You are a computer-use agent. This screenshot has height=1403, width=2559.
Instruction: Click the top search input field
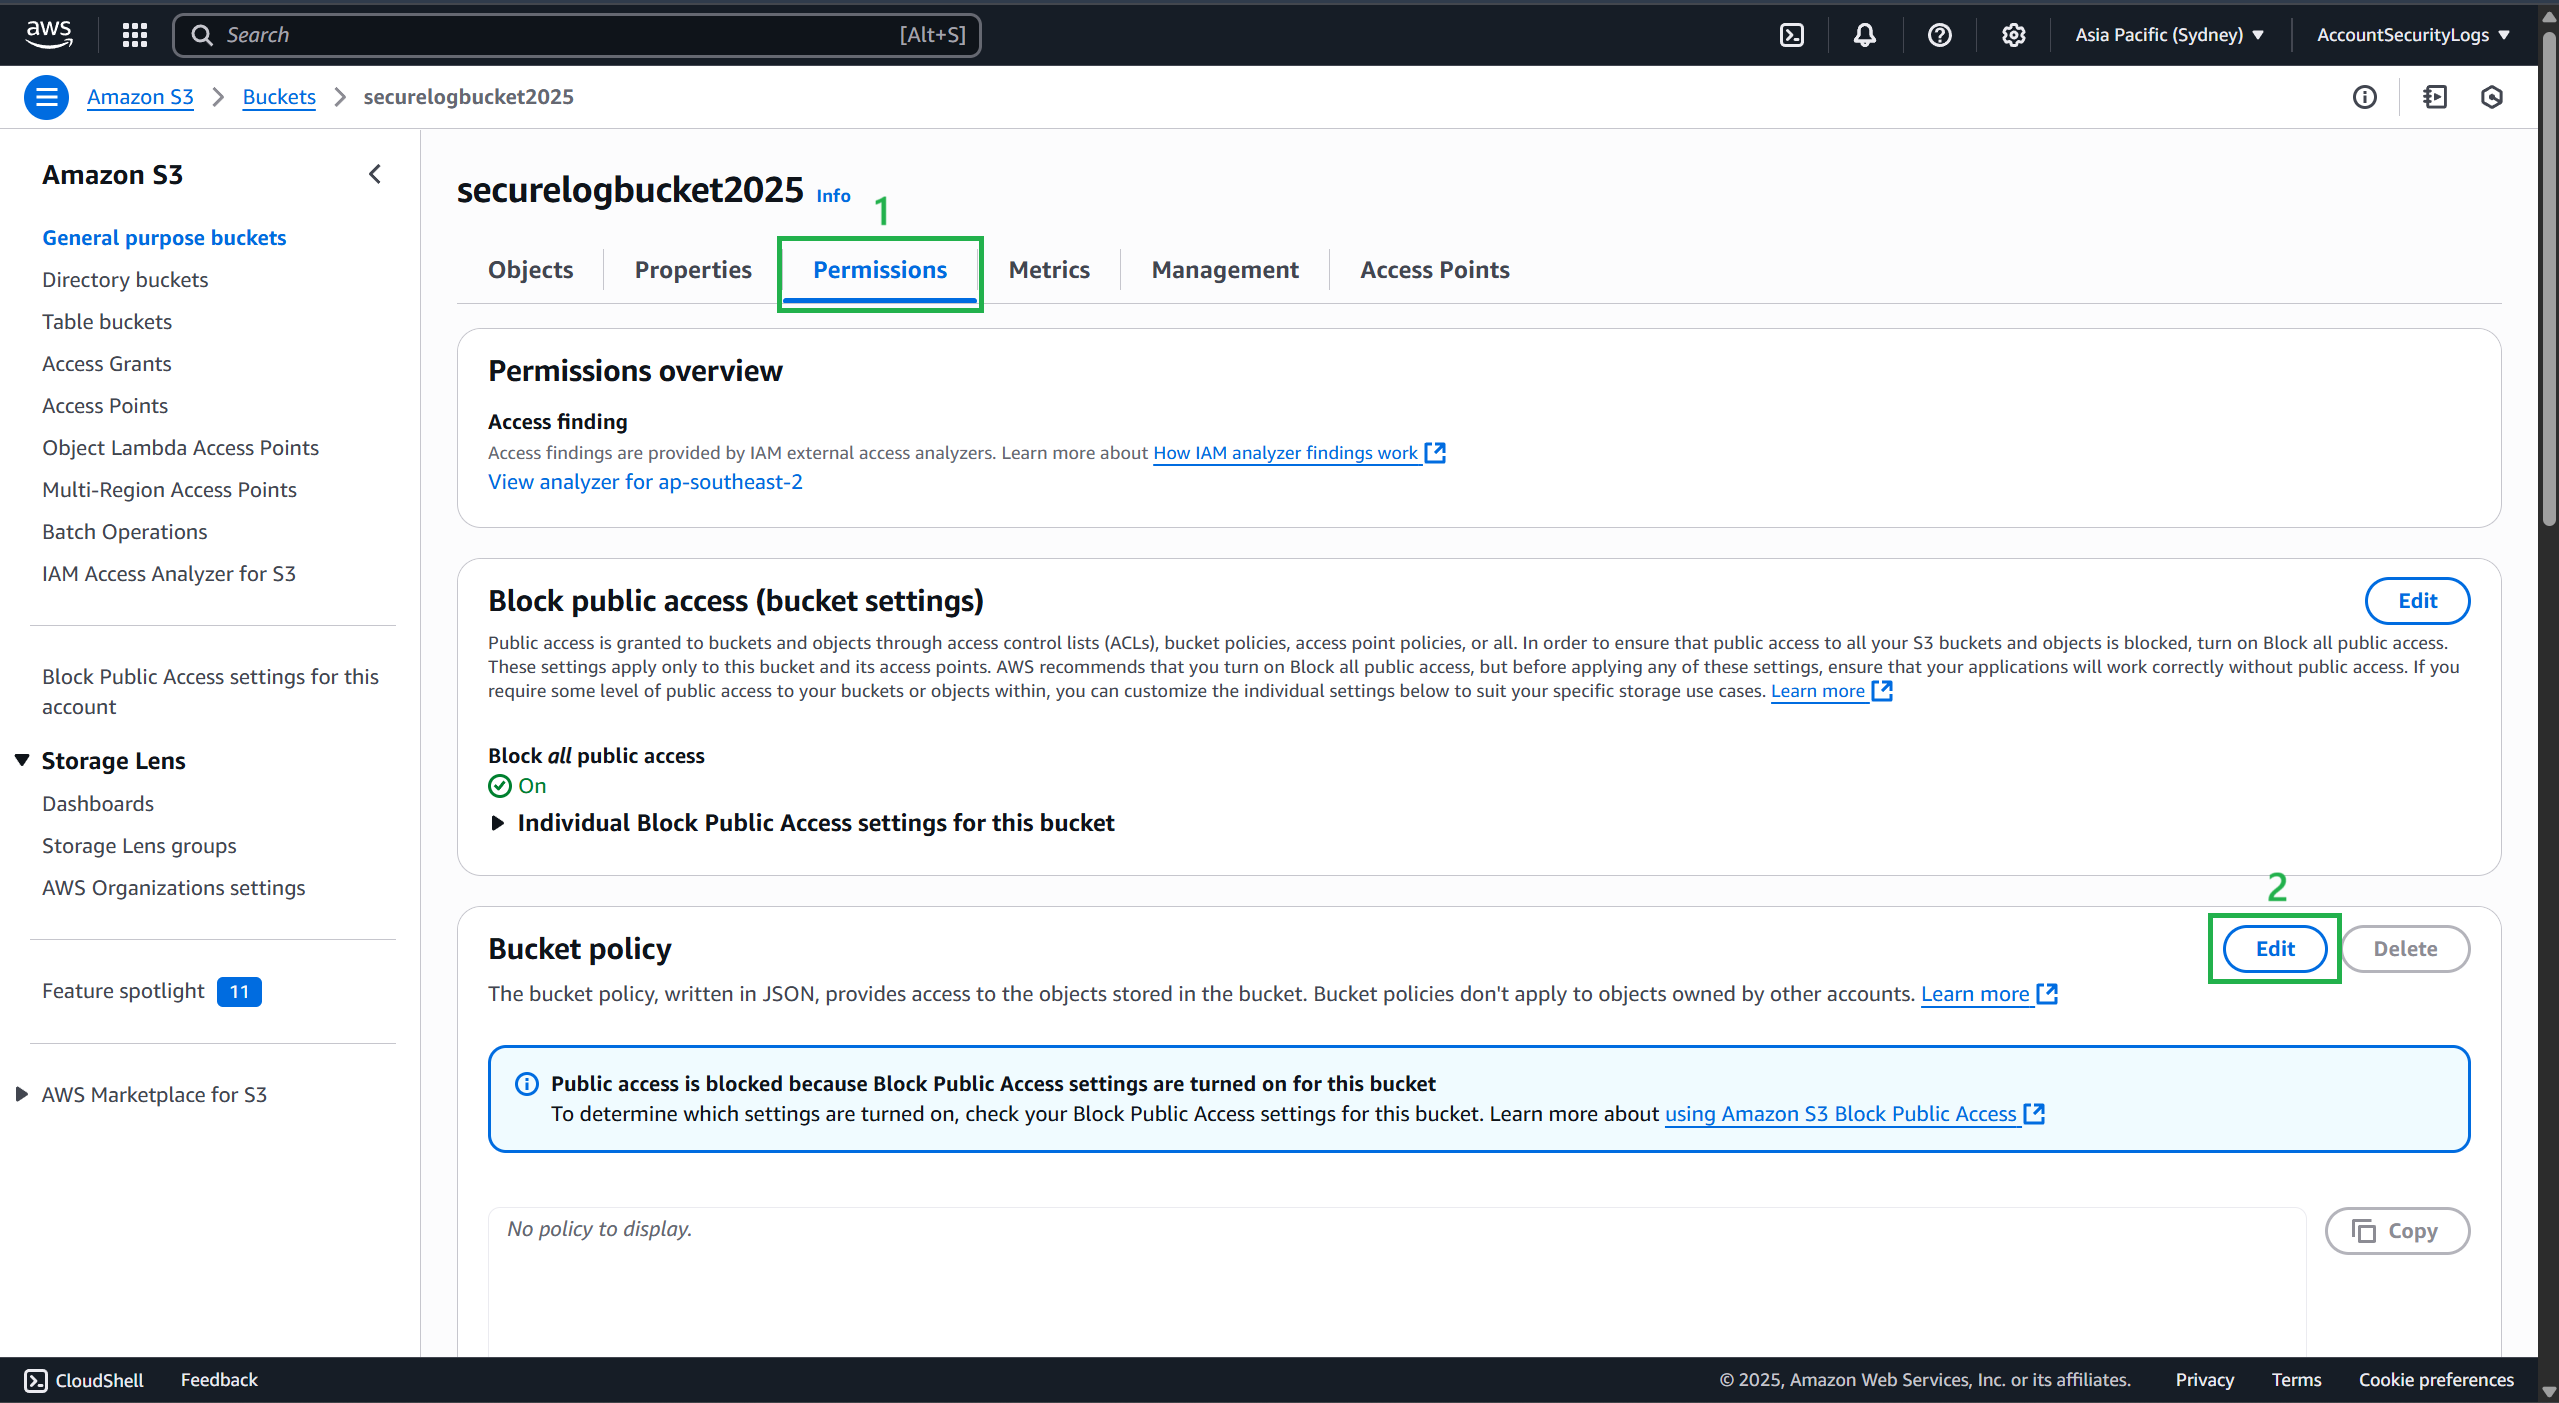tap(560, 35)
